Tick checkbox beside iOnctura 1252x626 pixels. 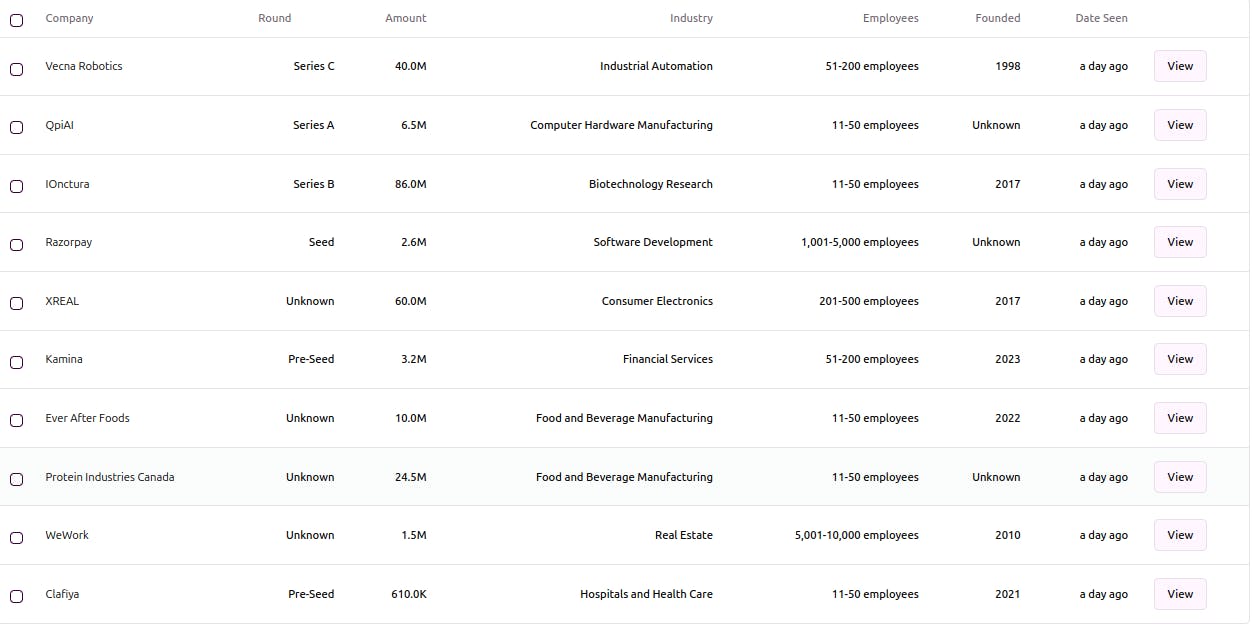pos(16,186)
